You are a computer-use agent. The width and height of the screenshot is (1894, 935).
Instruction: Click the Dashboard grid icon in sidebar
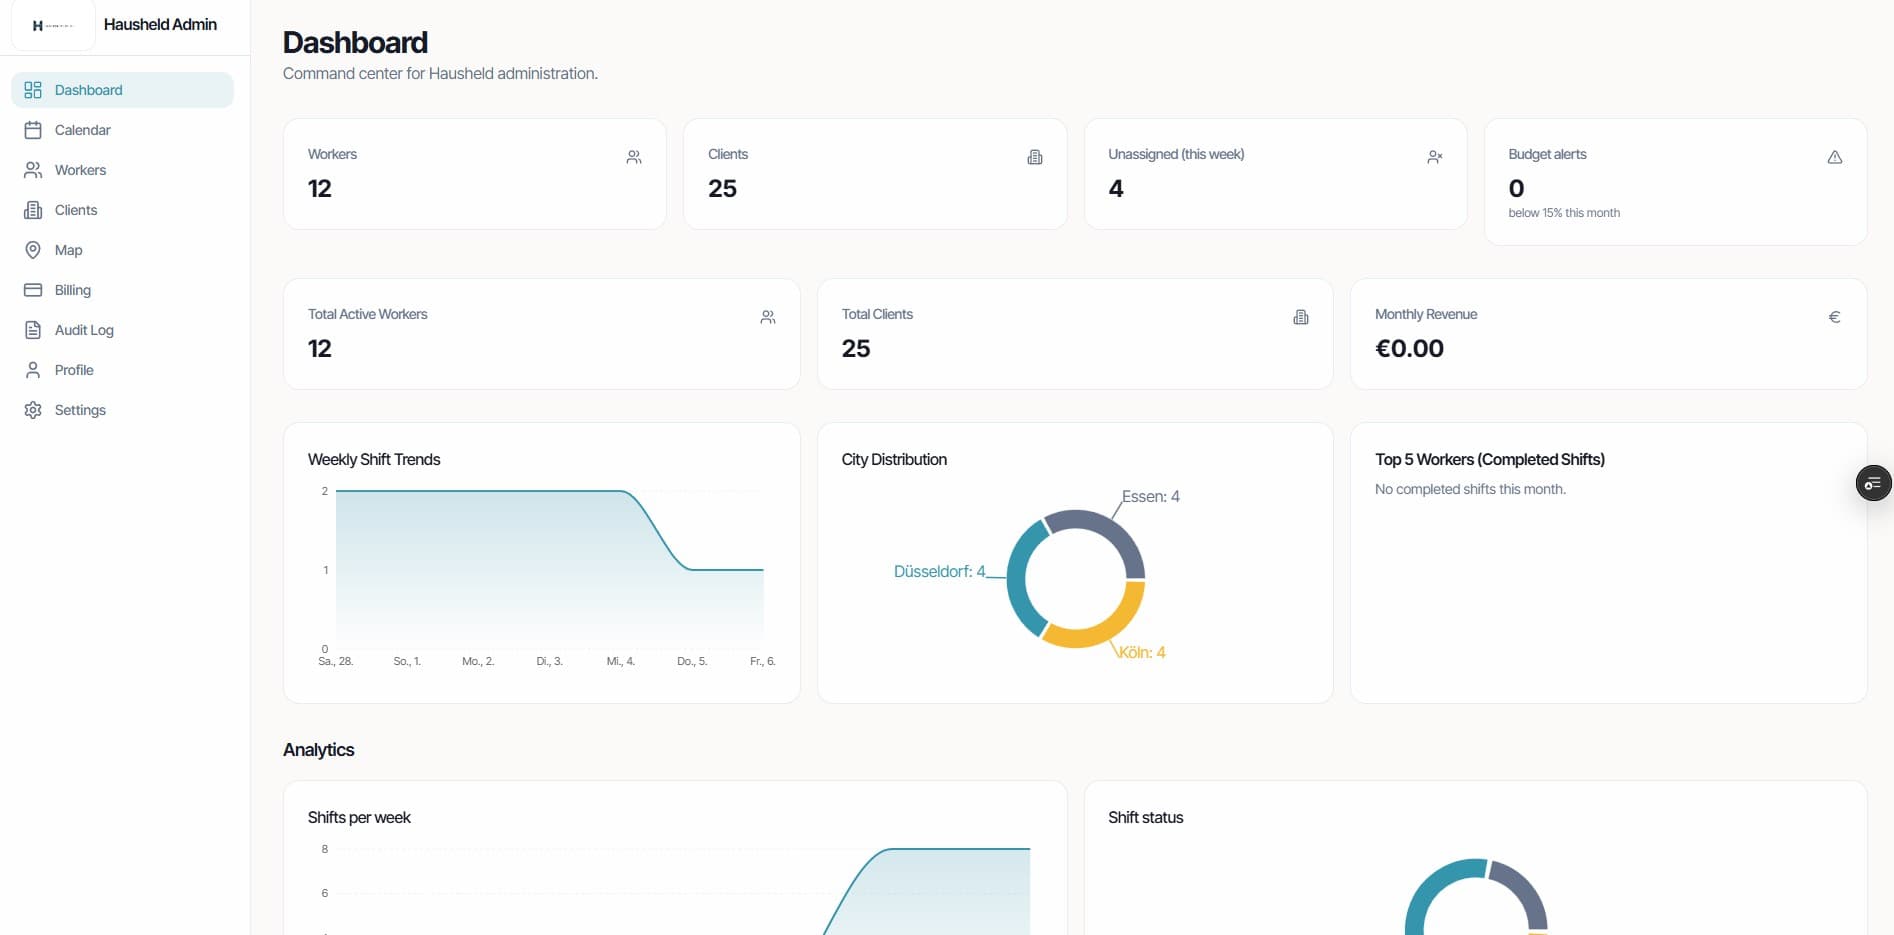(x=33, y=90)
